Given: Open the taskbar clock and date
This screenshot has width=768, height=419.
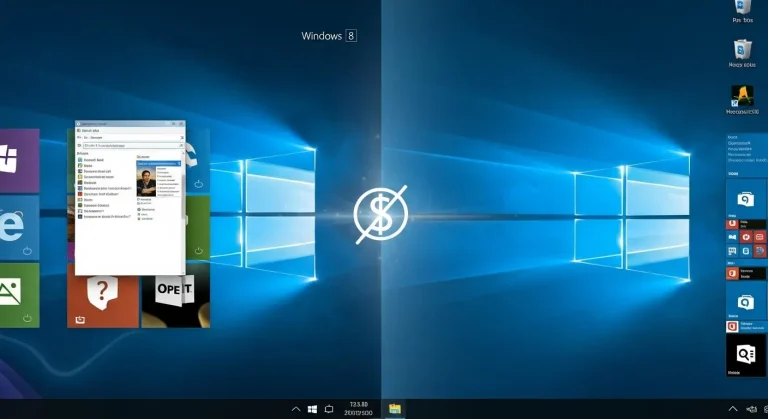Looking at the screenshot, I should [x=359, y=409].
